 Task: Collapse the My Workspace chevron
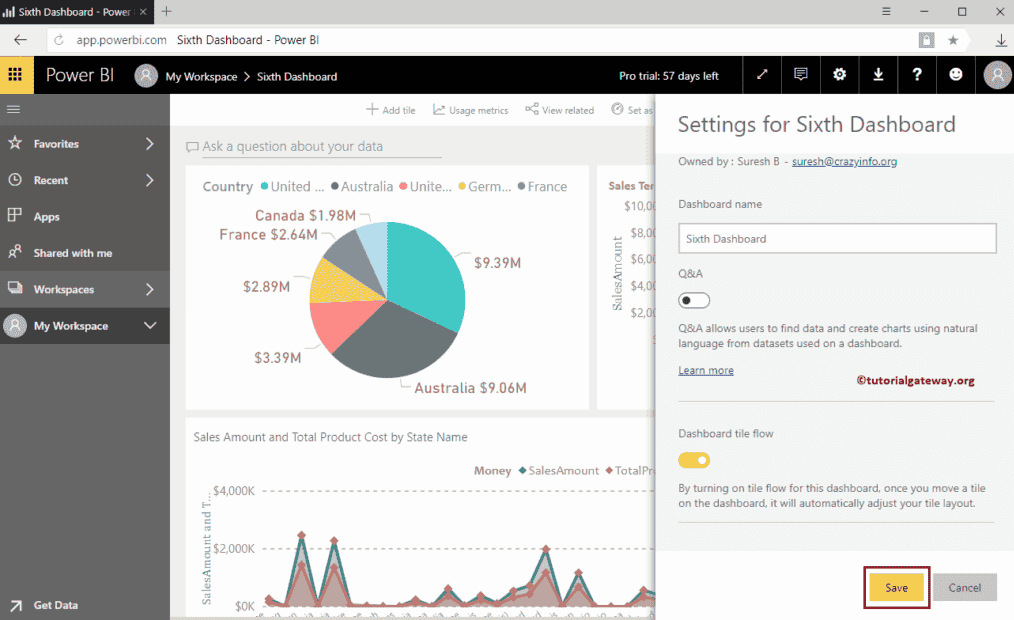tap(150, 326)
